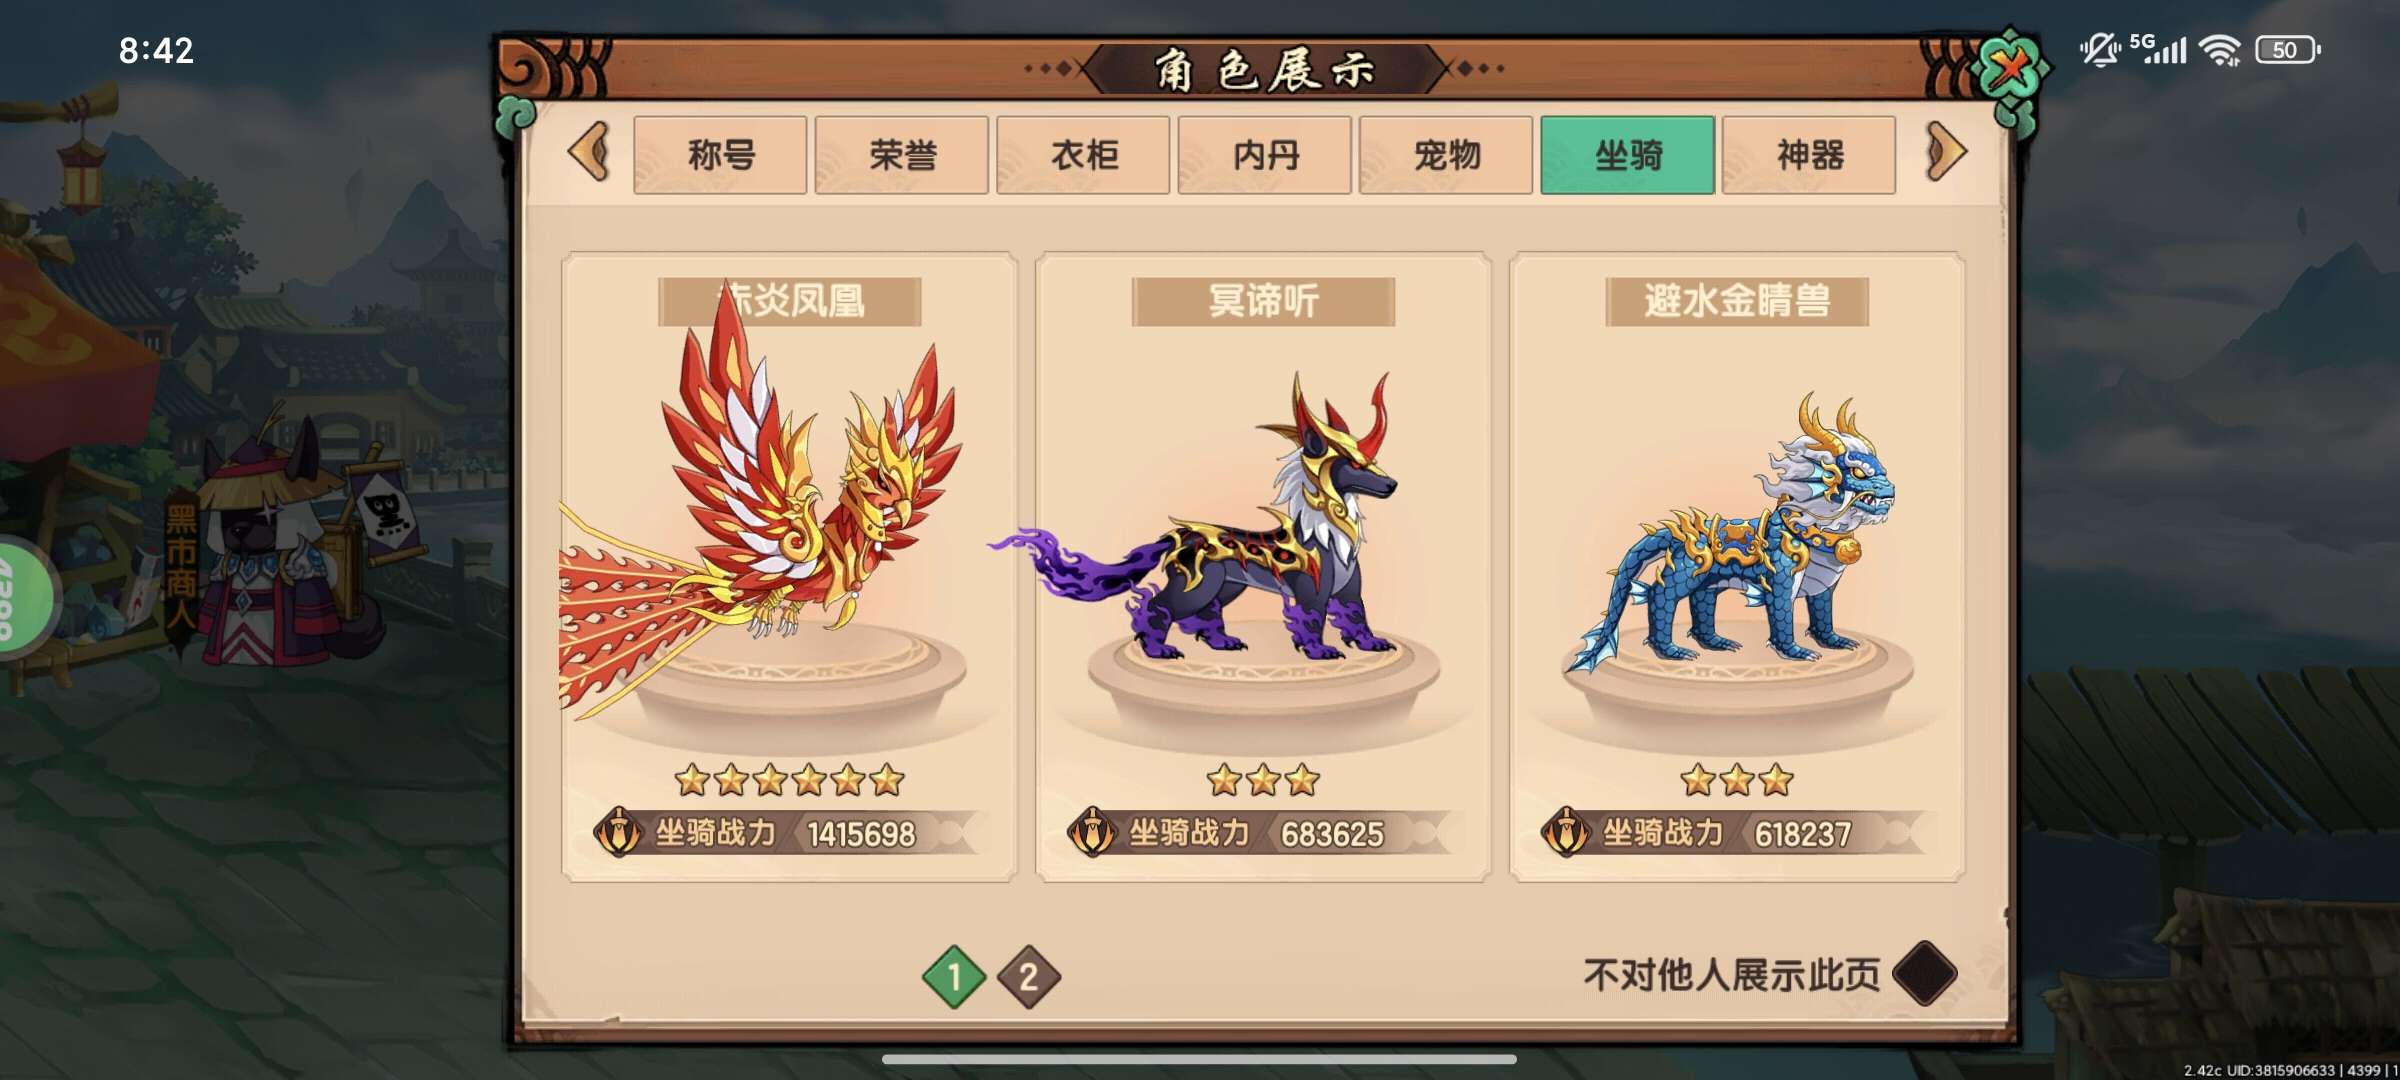The height and width of the screenshot is (1080, 2400).
Task: Close the 角色展示 panel with the red X
Action: coord(2011,68)
